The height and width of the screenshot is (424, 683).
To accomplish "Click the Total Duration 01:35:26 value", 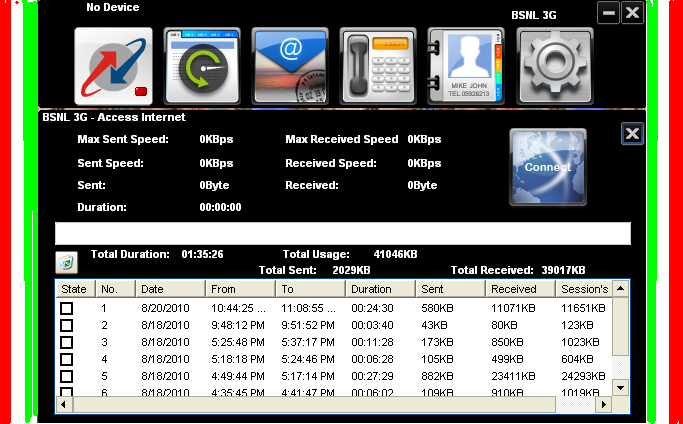I will [x=203, y=254].
